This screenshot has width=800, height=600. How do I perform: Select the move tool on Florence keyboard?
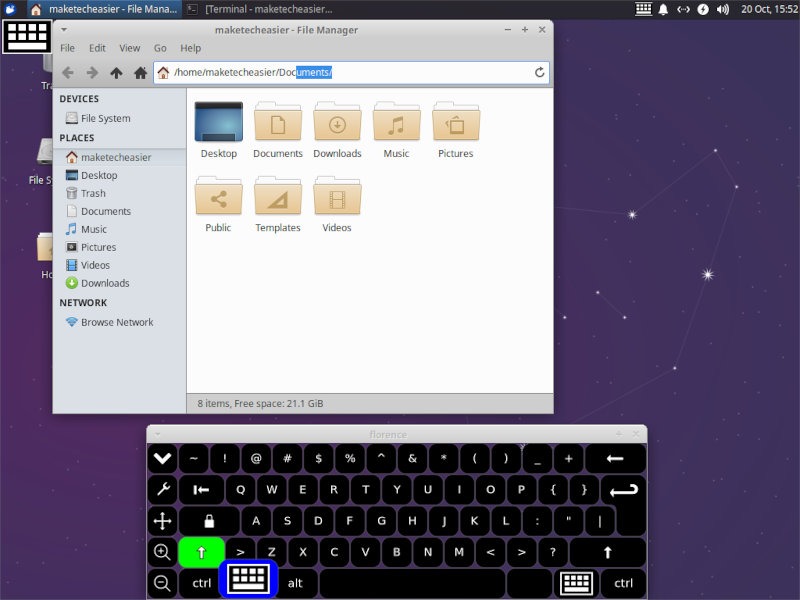(161, 520)
